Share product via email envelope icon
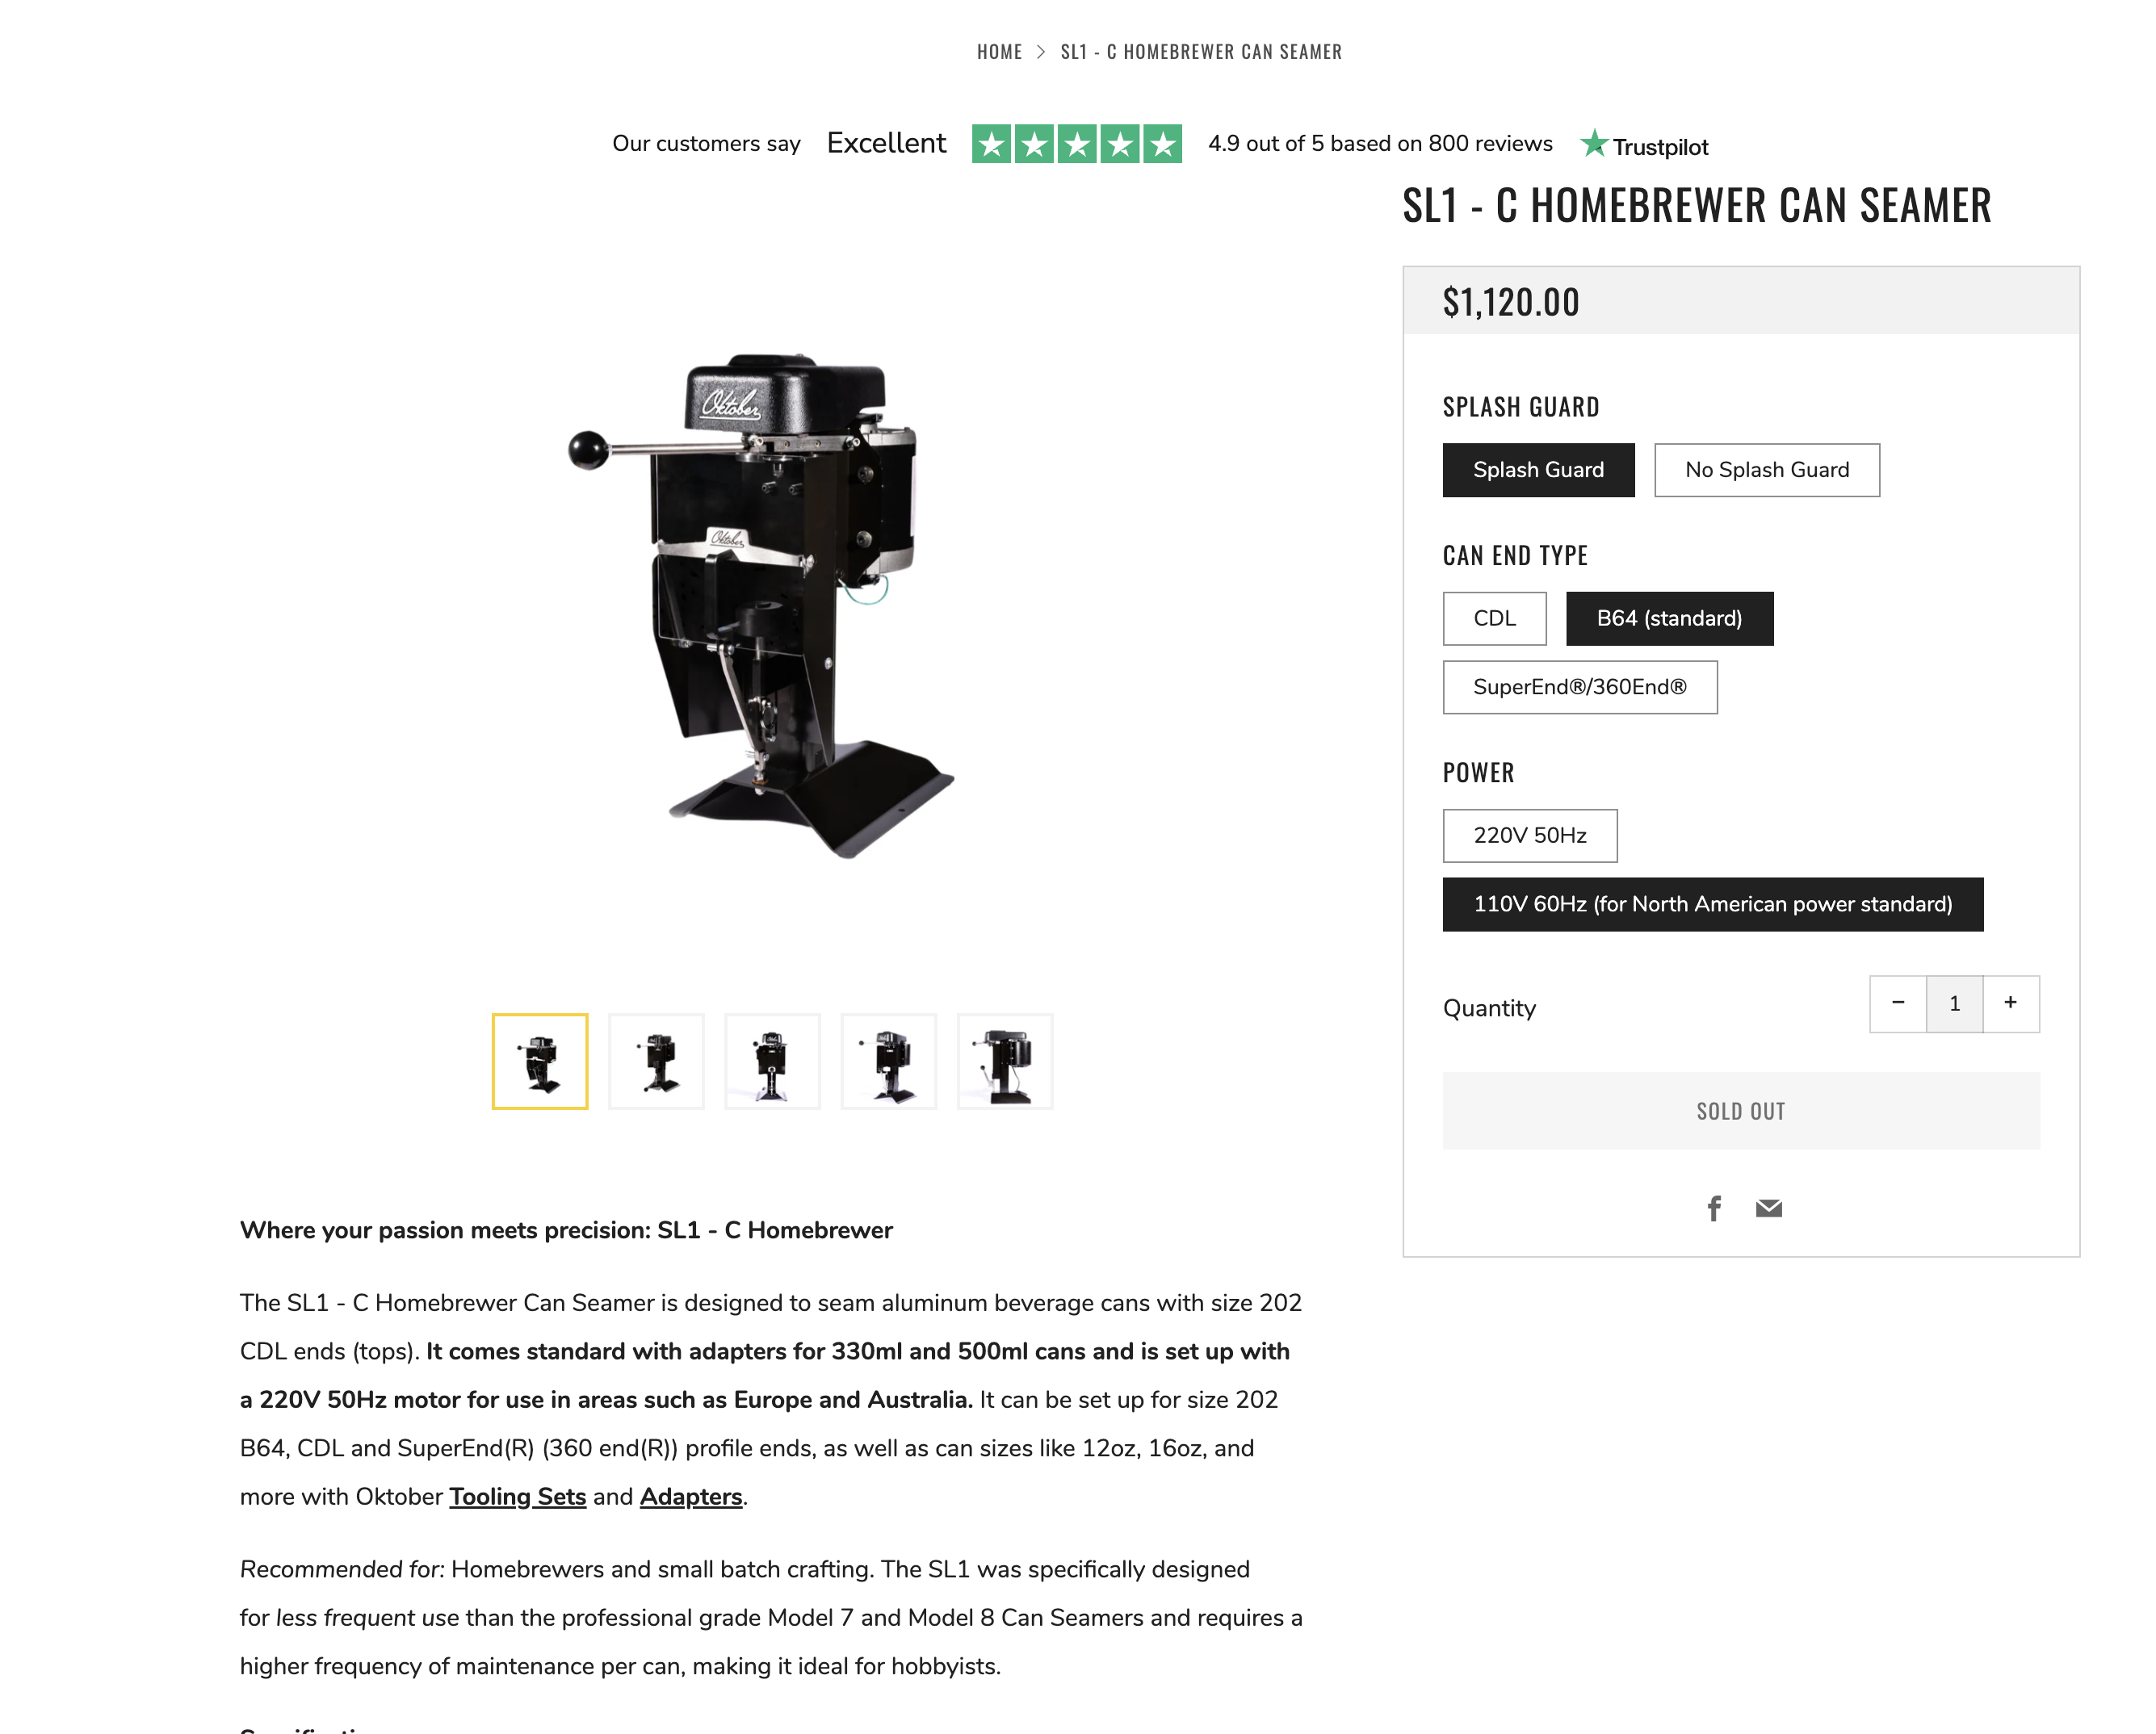This screenshot has width=2156, height=1734. click(x=1768, y=1208)
